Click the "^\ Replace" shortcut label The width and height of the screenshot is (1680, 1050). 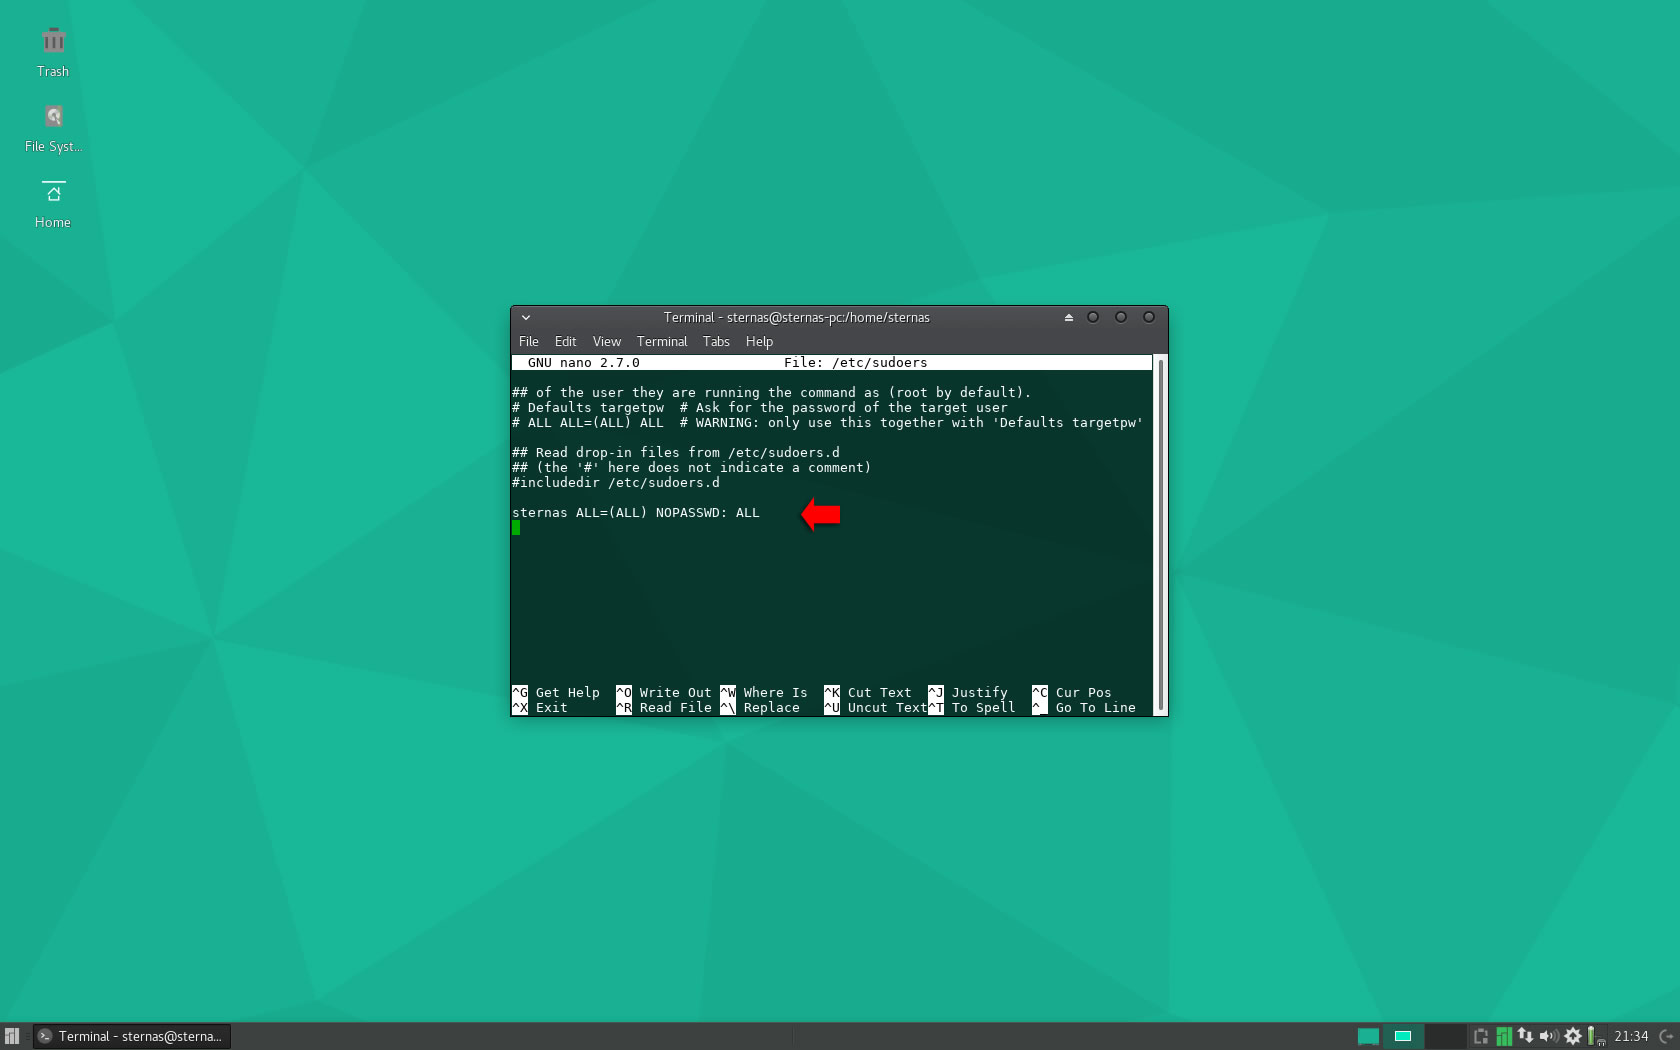[x=760, y=708]
